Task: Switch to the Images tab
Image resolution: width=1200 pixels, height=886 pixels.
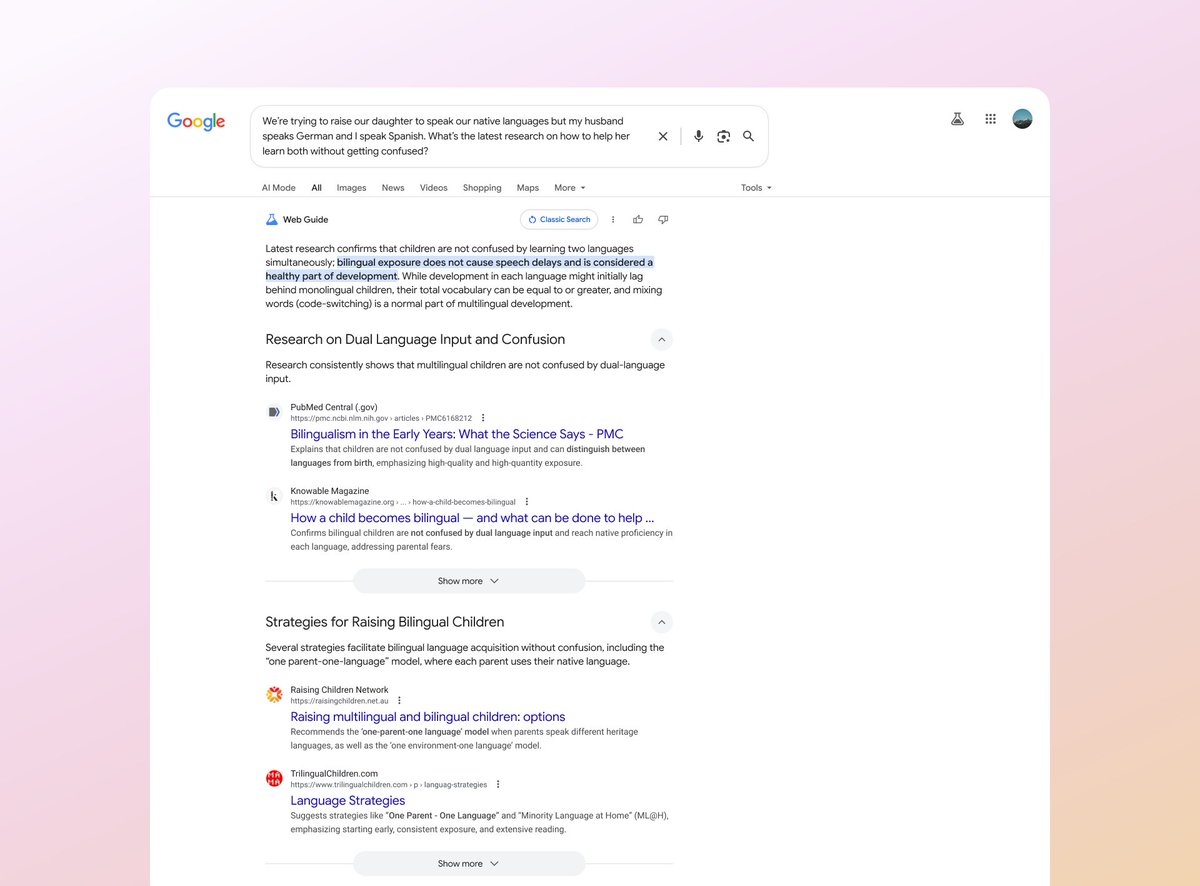Action: point(351,187)
